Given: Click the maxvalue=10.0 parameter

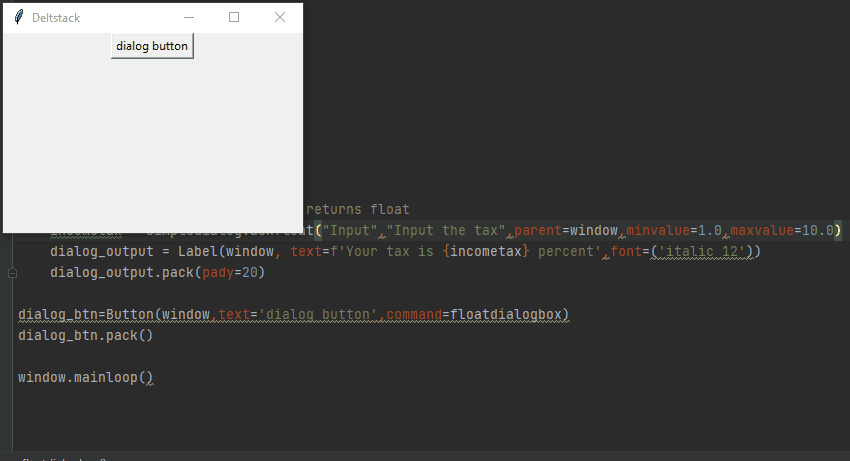Looking at the screenshot, I should click(786, 231).
